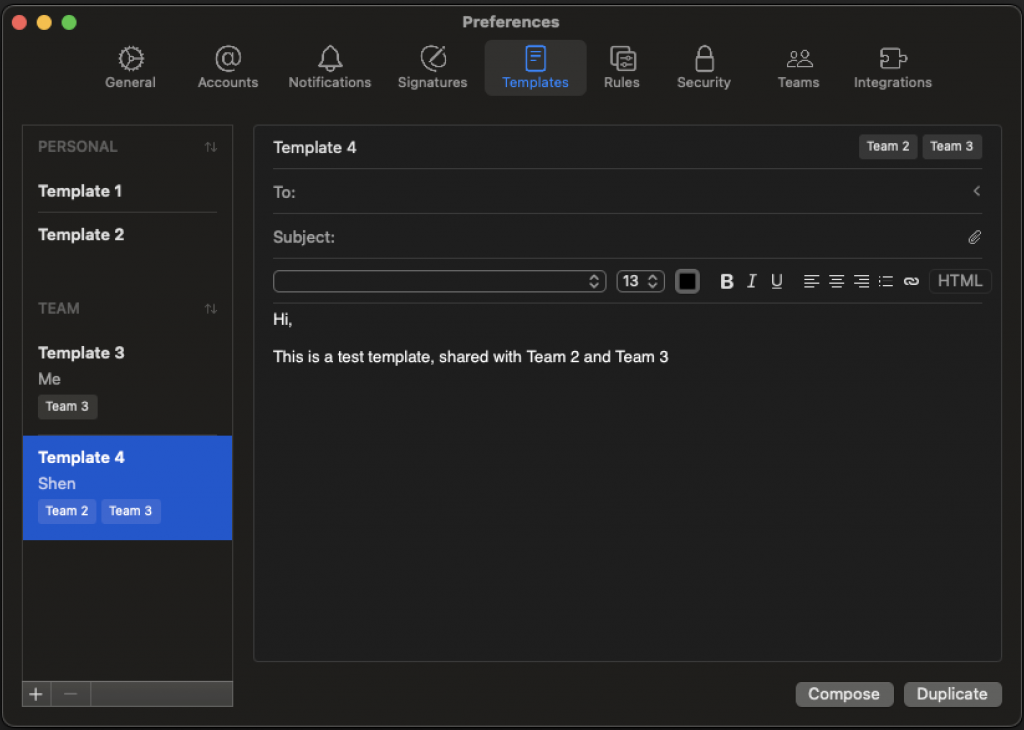Image resolution: width=1024 pixels, height=730 pixels.
Task: Insert a bulleted list
Action: 885,282
